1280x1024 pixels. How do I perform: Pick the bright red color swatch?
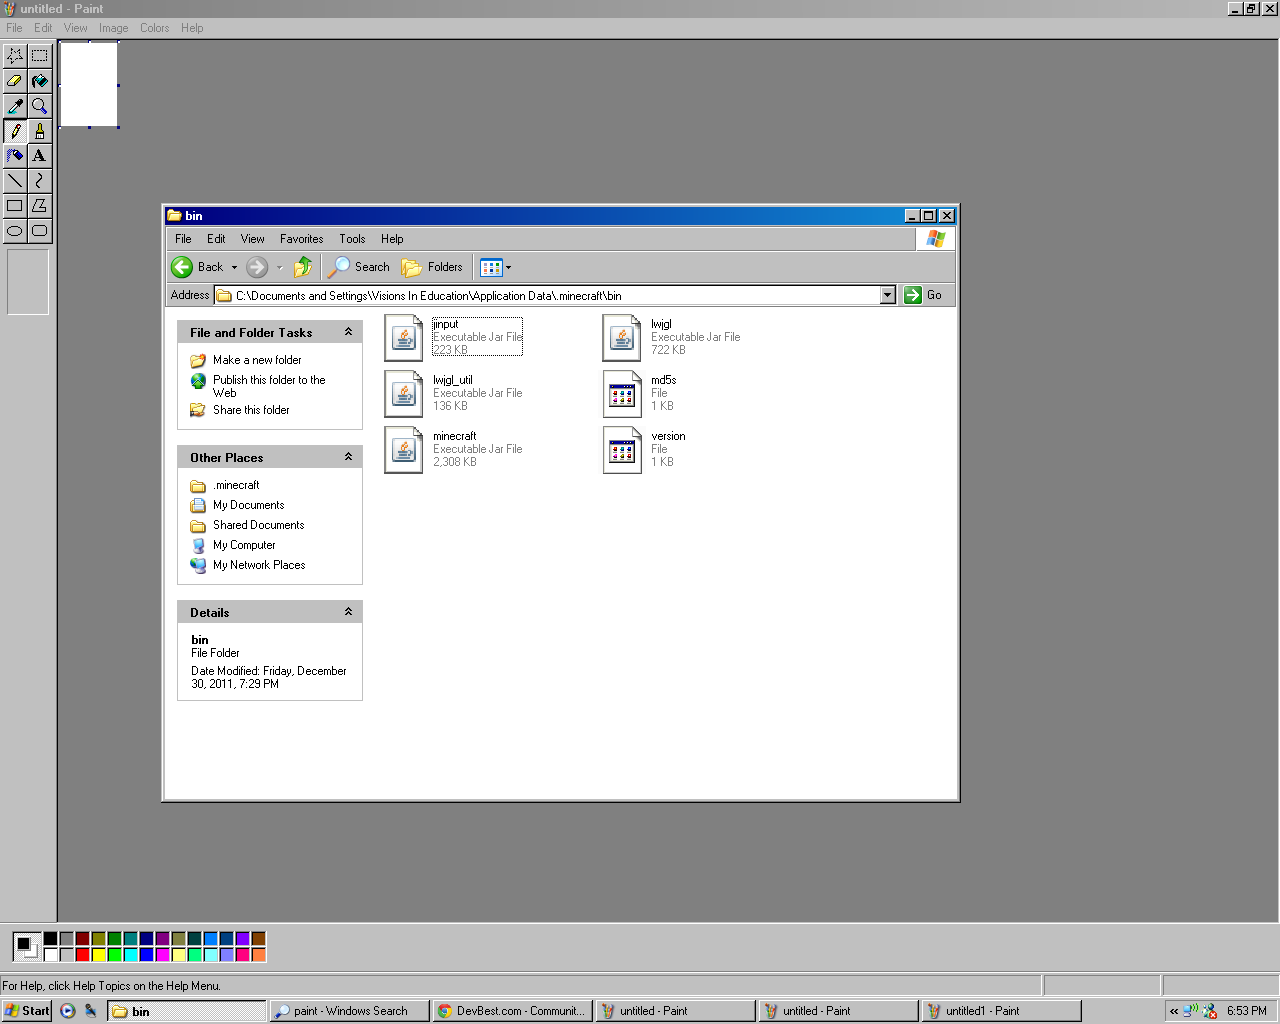83,955
